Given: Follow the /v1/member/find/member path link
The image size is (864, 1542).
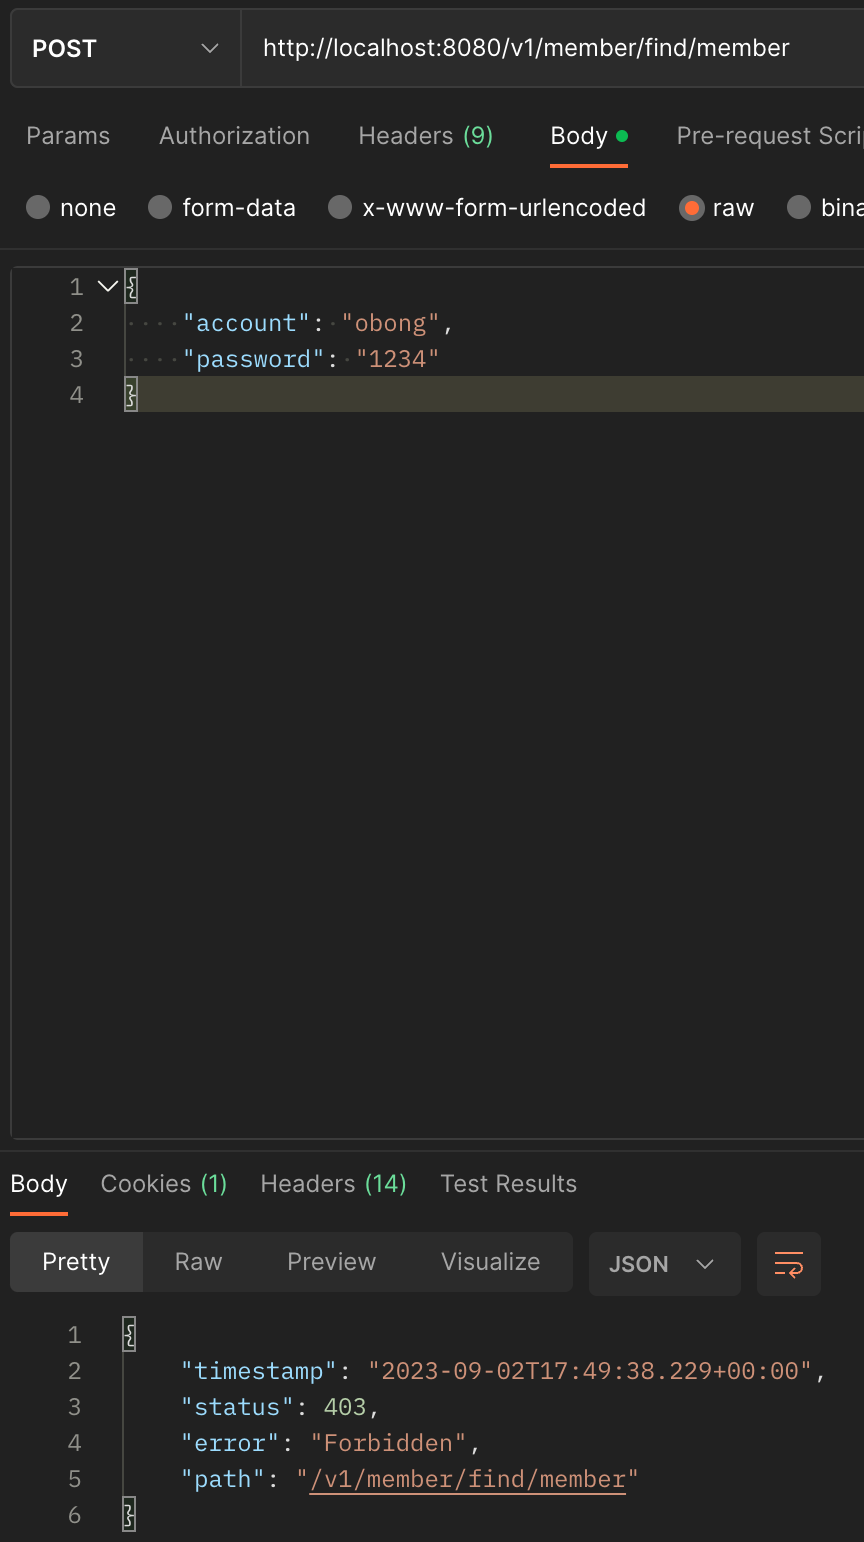Looking at the screenshot, I should click(467, 1479).
